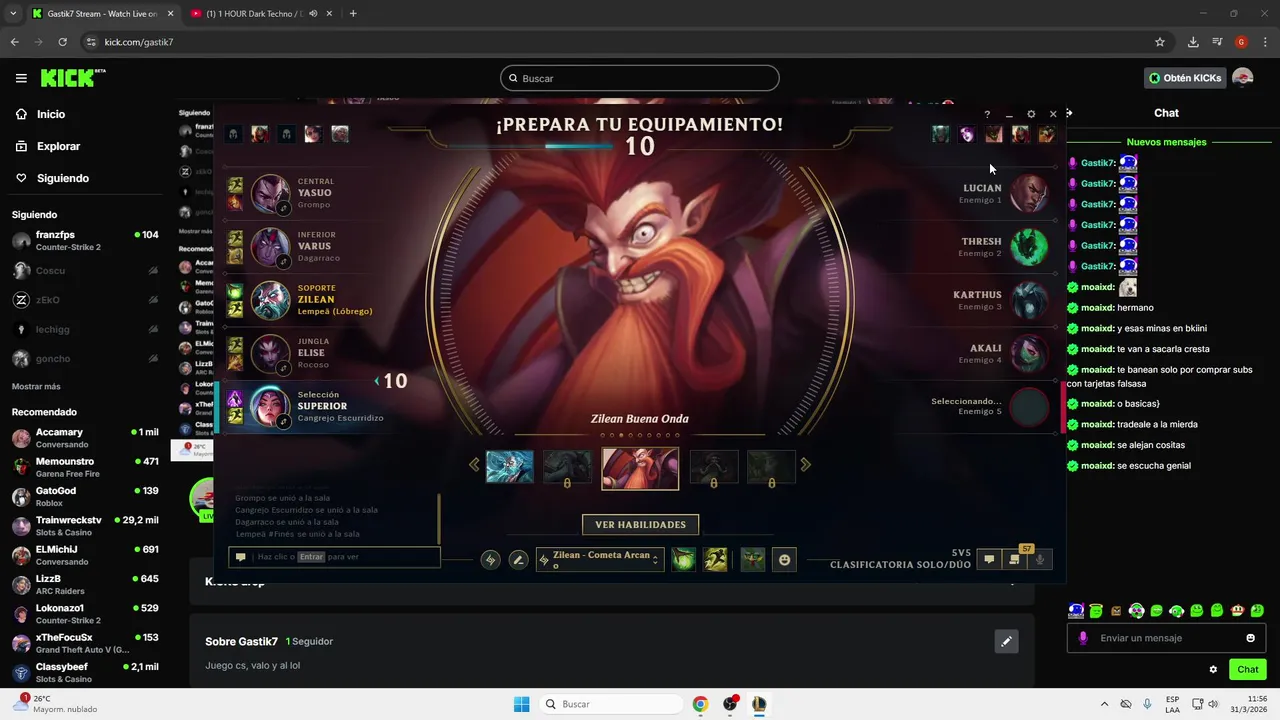Screen dimensions: 1280x720
Task: Click Varus's swap position icon
Action: click(x=283, y=261)
